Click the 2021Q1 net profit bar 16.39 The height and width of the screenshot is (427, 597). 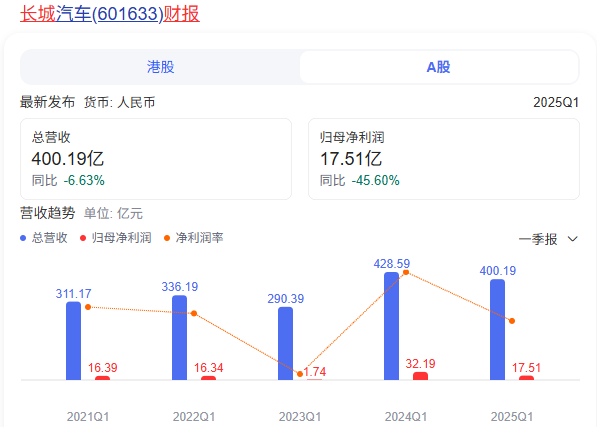102,378
